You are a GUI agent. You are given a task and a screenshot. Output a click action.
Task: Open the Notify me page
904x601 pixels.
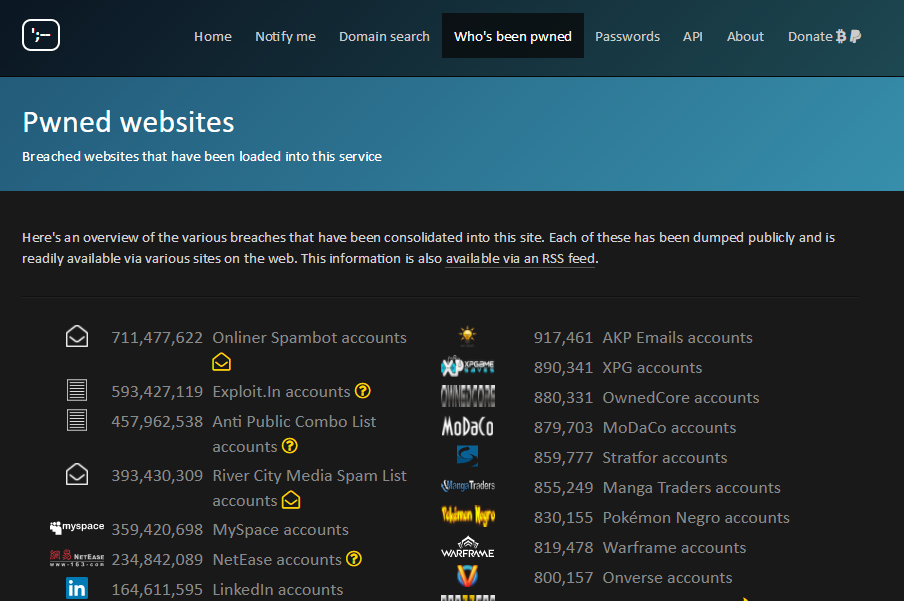point(285,36)
